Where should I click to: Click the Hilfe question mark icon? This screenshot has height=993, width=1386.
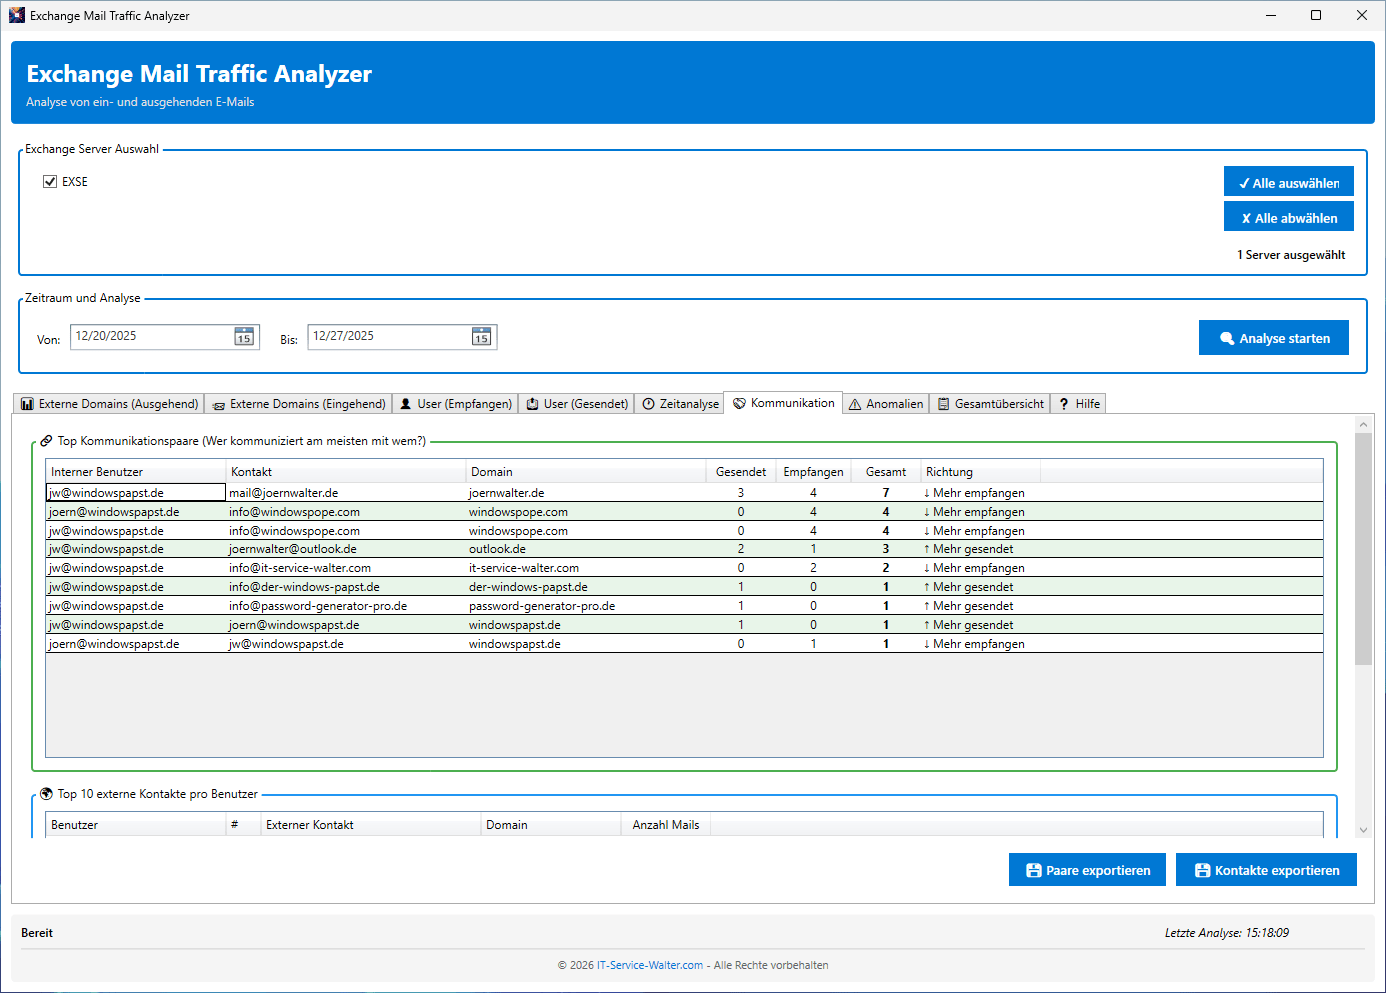(1064, 404)
